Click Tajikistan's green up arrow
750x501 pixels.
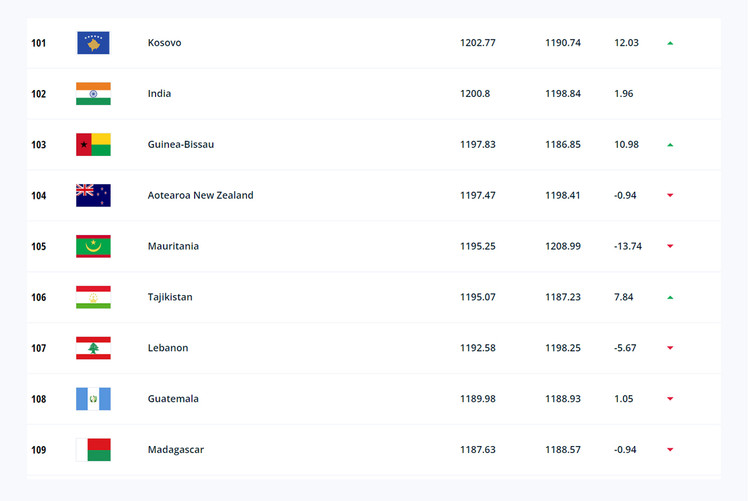pyautogui.click(x=670, y=298)
